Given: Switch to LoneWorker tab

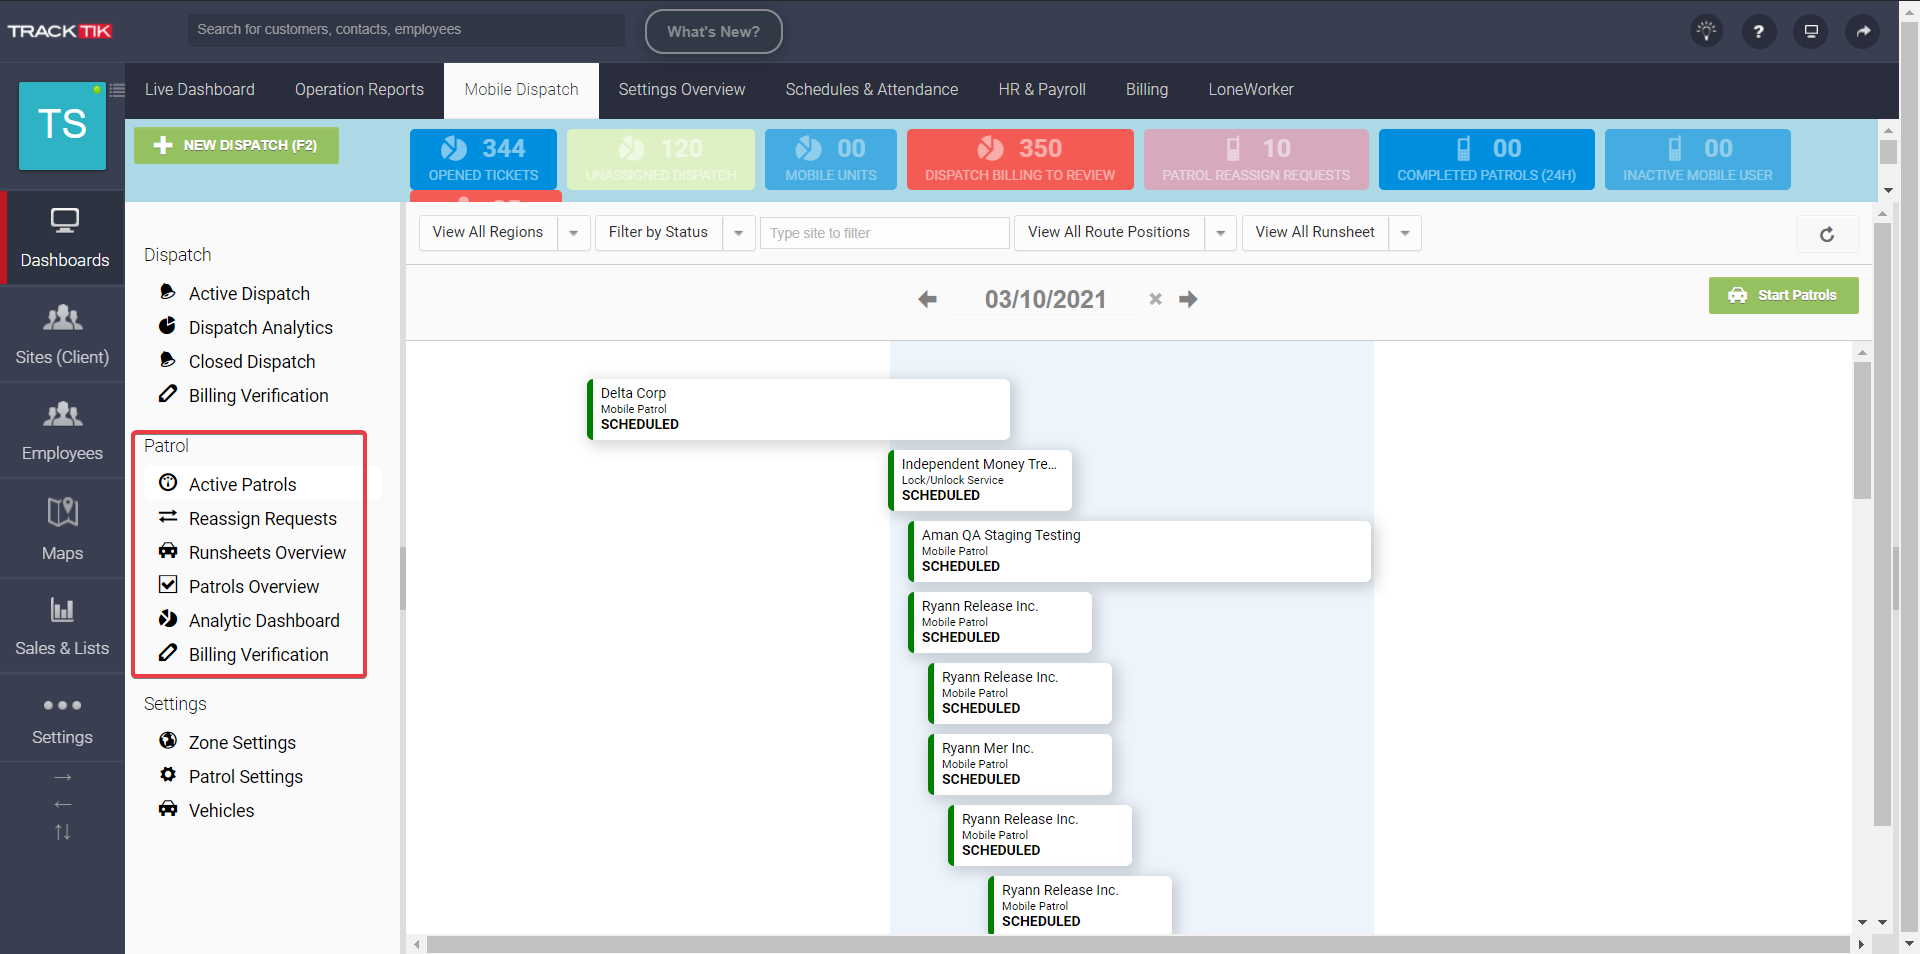Looking at the screenshot, I should pyautogui.click(x=1251, y=90).
